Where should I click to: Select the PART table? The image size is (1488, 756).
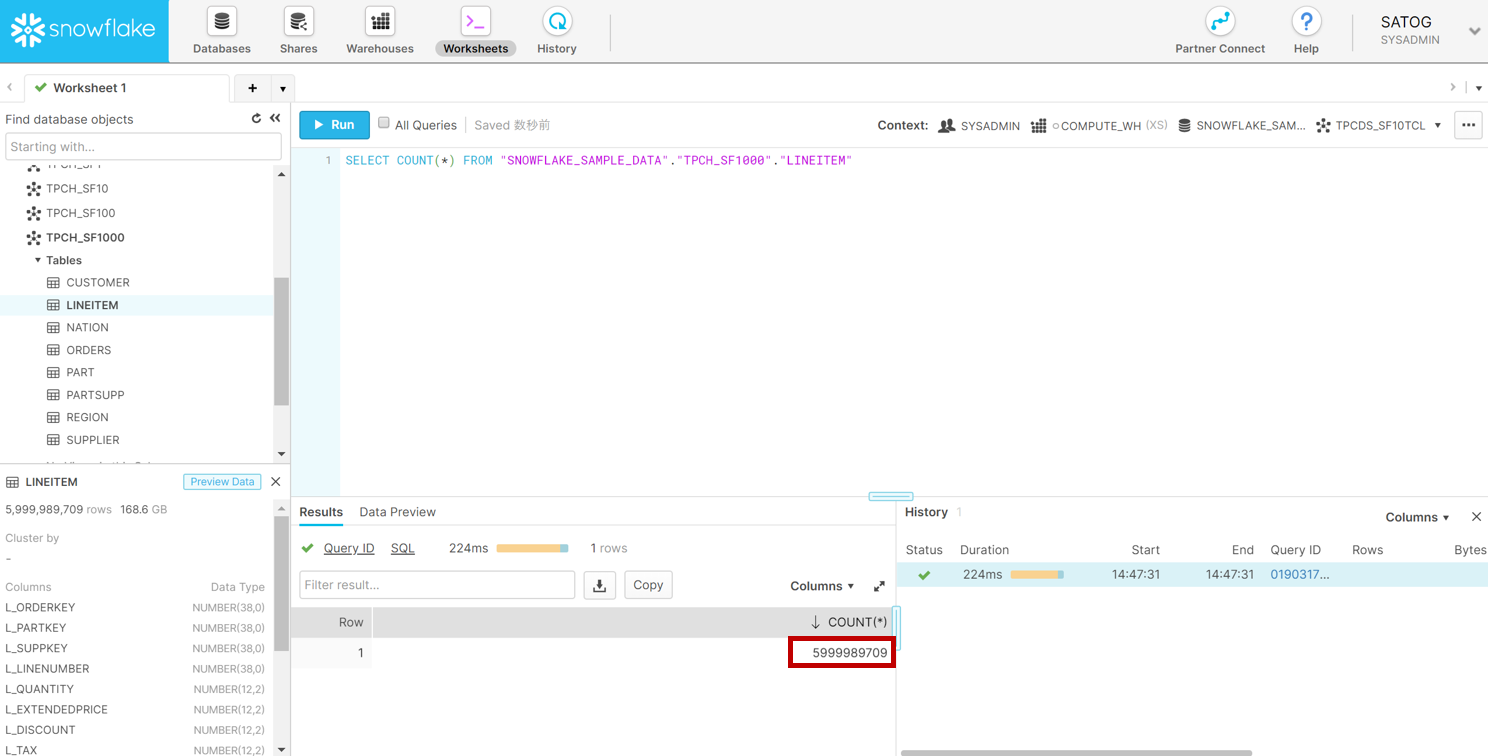click(x=80, y=373)
